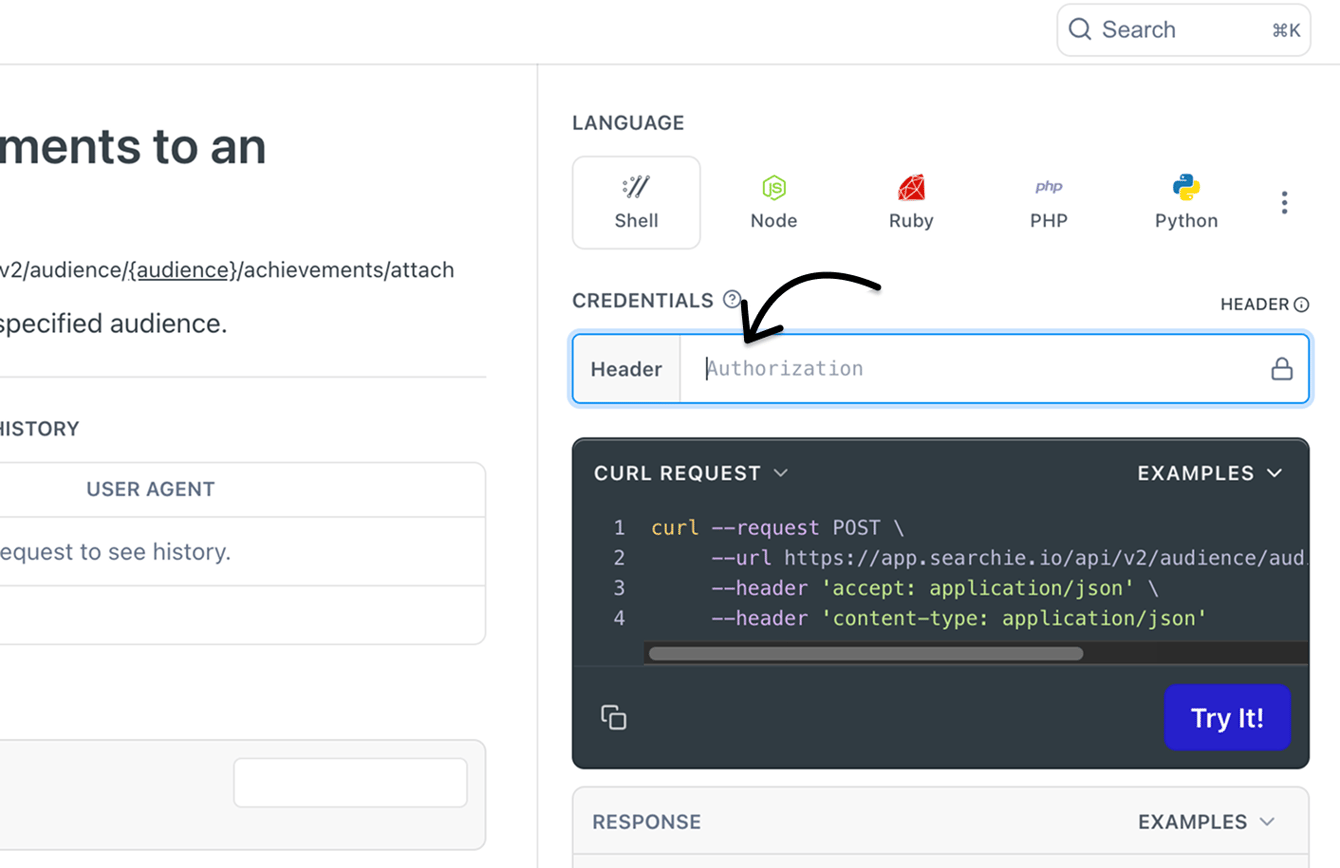The image size is (1340, 868).
Task: Click the LANGUAGE section label
Action: click(628, 123)
